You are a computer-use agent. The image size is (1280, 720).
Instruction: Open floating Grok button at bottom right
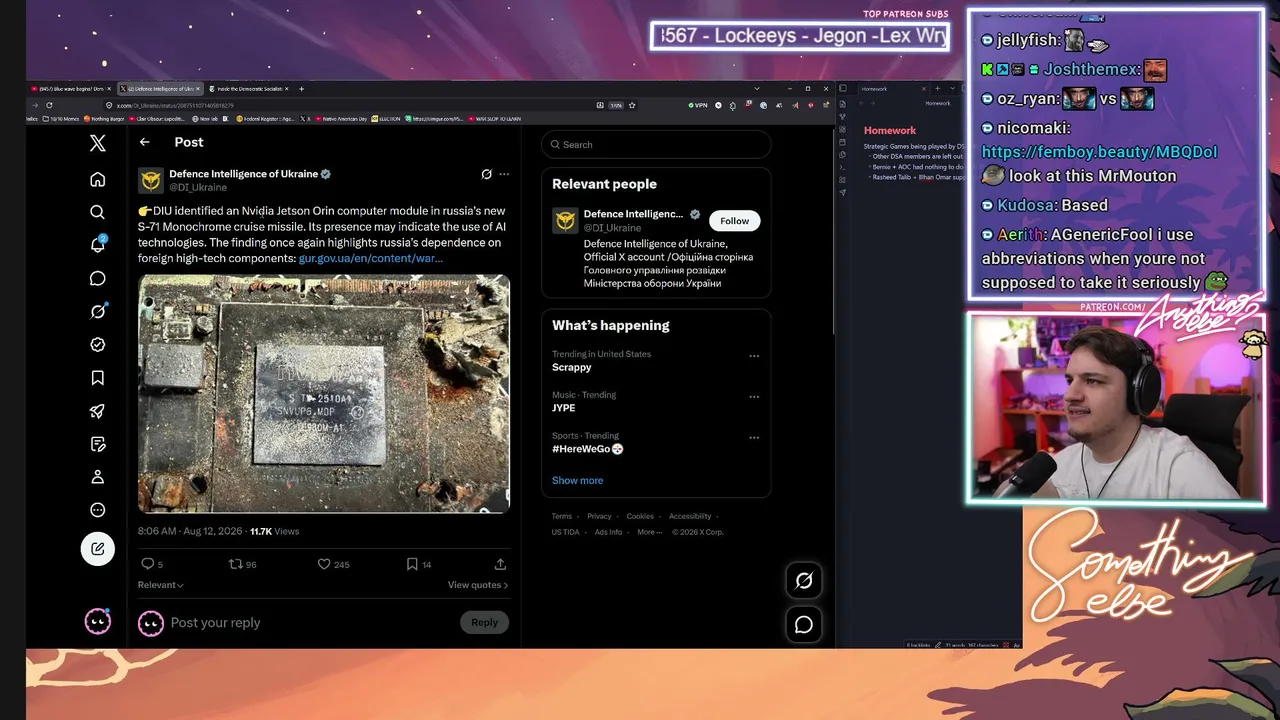pyautogui.click(x=804, y=580)
